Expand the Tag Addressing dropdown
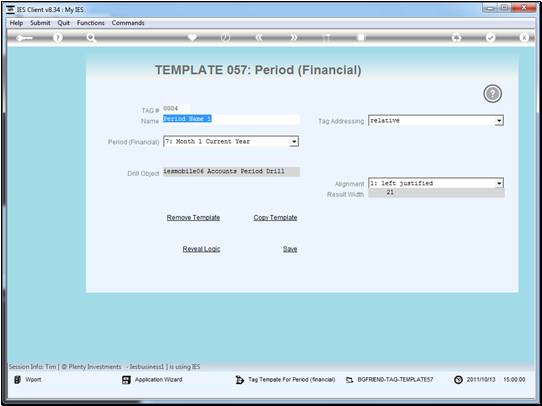Viewport: 542px width, 406px height. click(498, 121)
